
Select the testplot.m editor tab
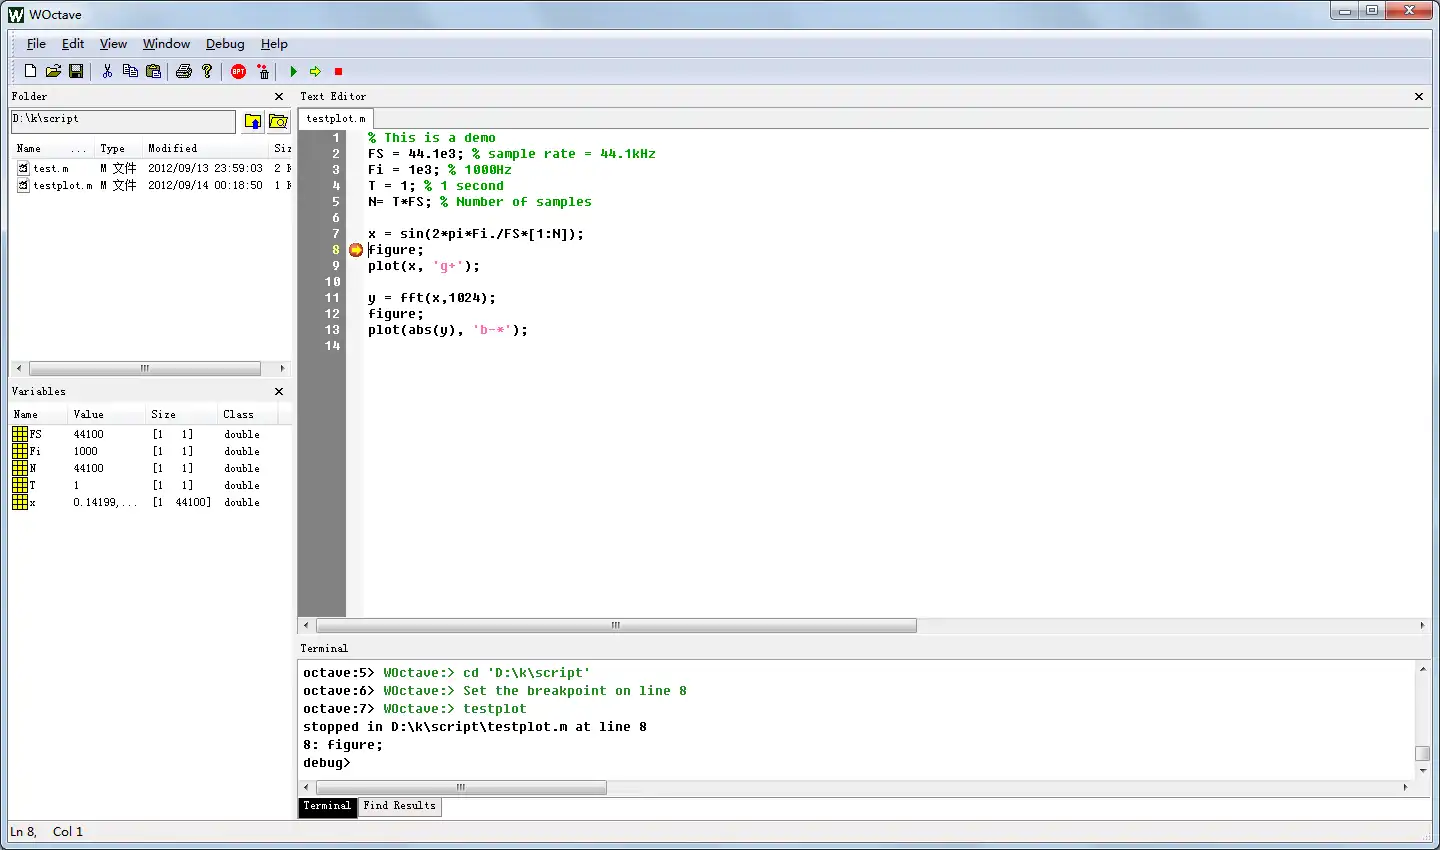336,118
